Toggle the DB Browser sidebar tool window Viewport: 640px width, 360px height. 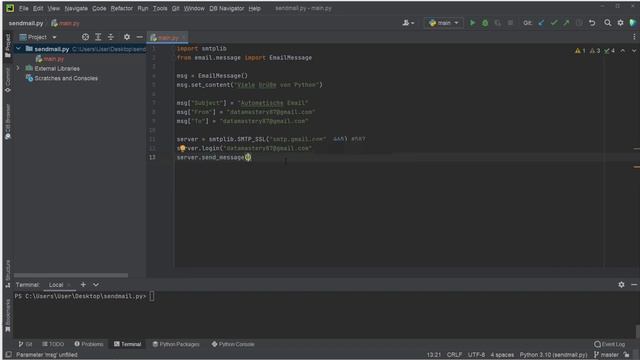[x=8, y=122]
